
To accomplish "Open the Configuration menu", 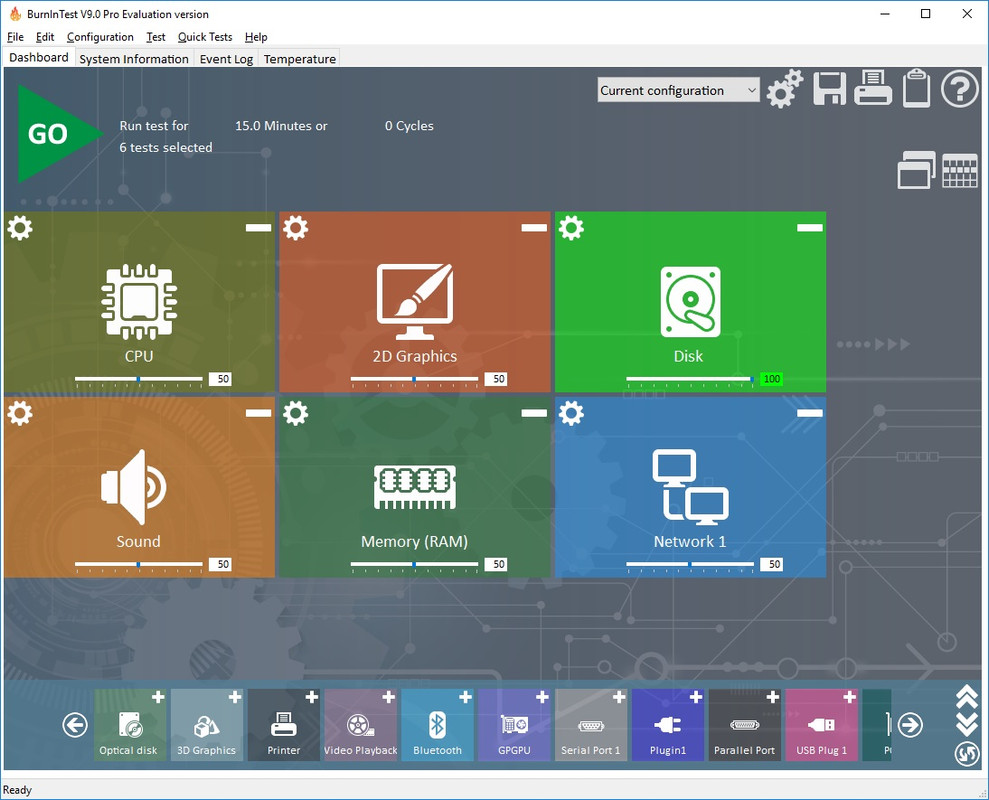I will (x=100, y=37).
